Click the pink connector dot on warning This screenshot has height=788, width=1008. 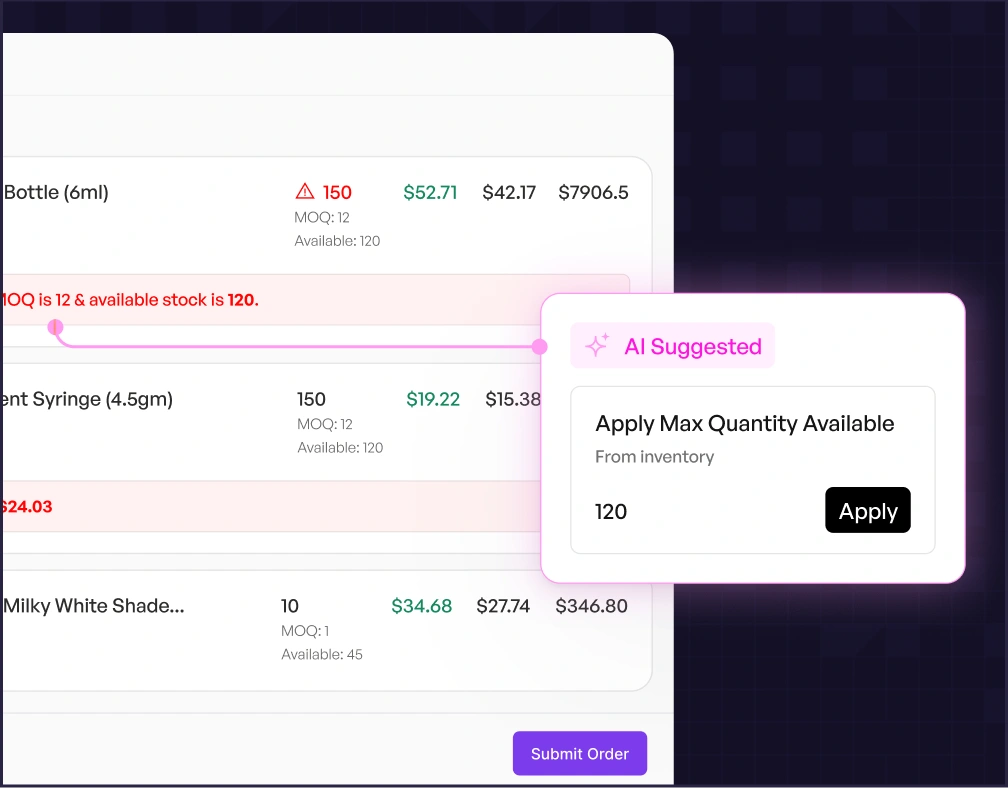[x=56, y=327]
